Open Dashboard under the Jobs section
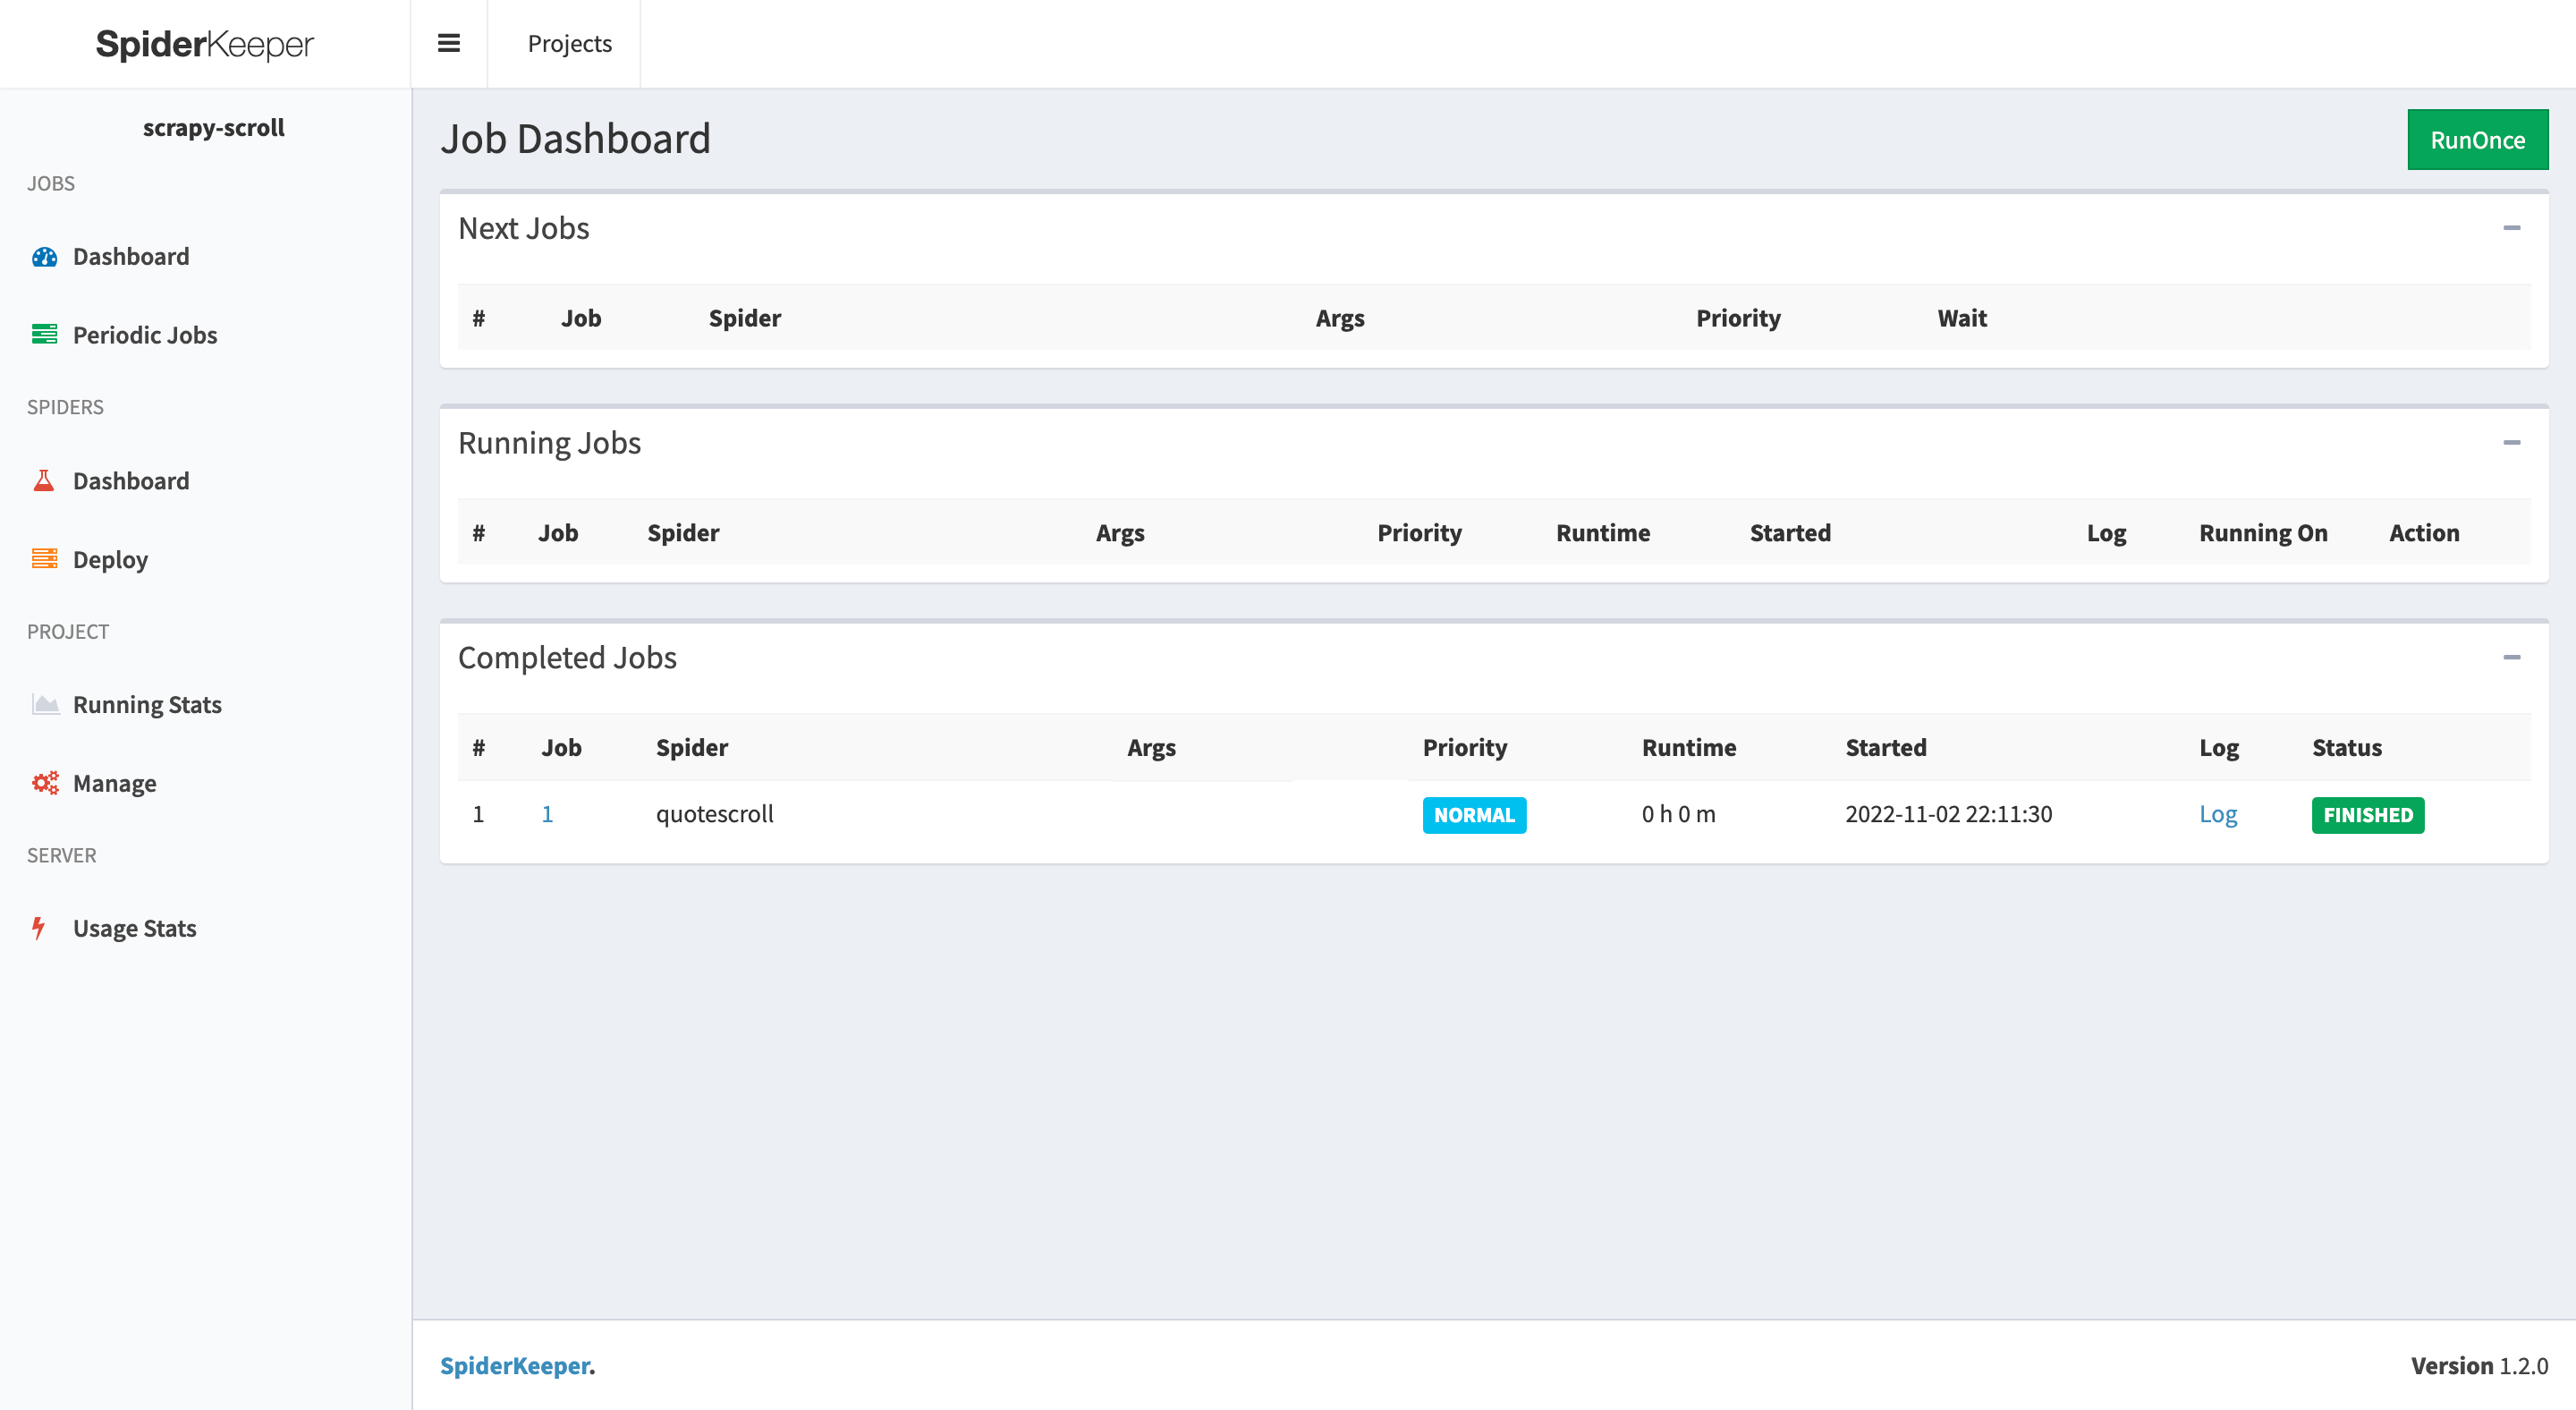Viewport: 2576px width, 1410px height. [x=131, y=257]
